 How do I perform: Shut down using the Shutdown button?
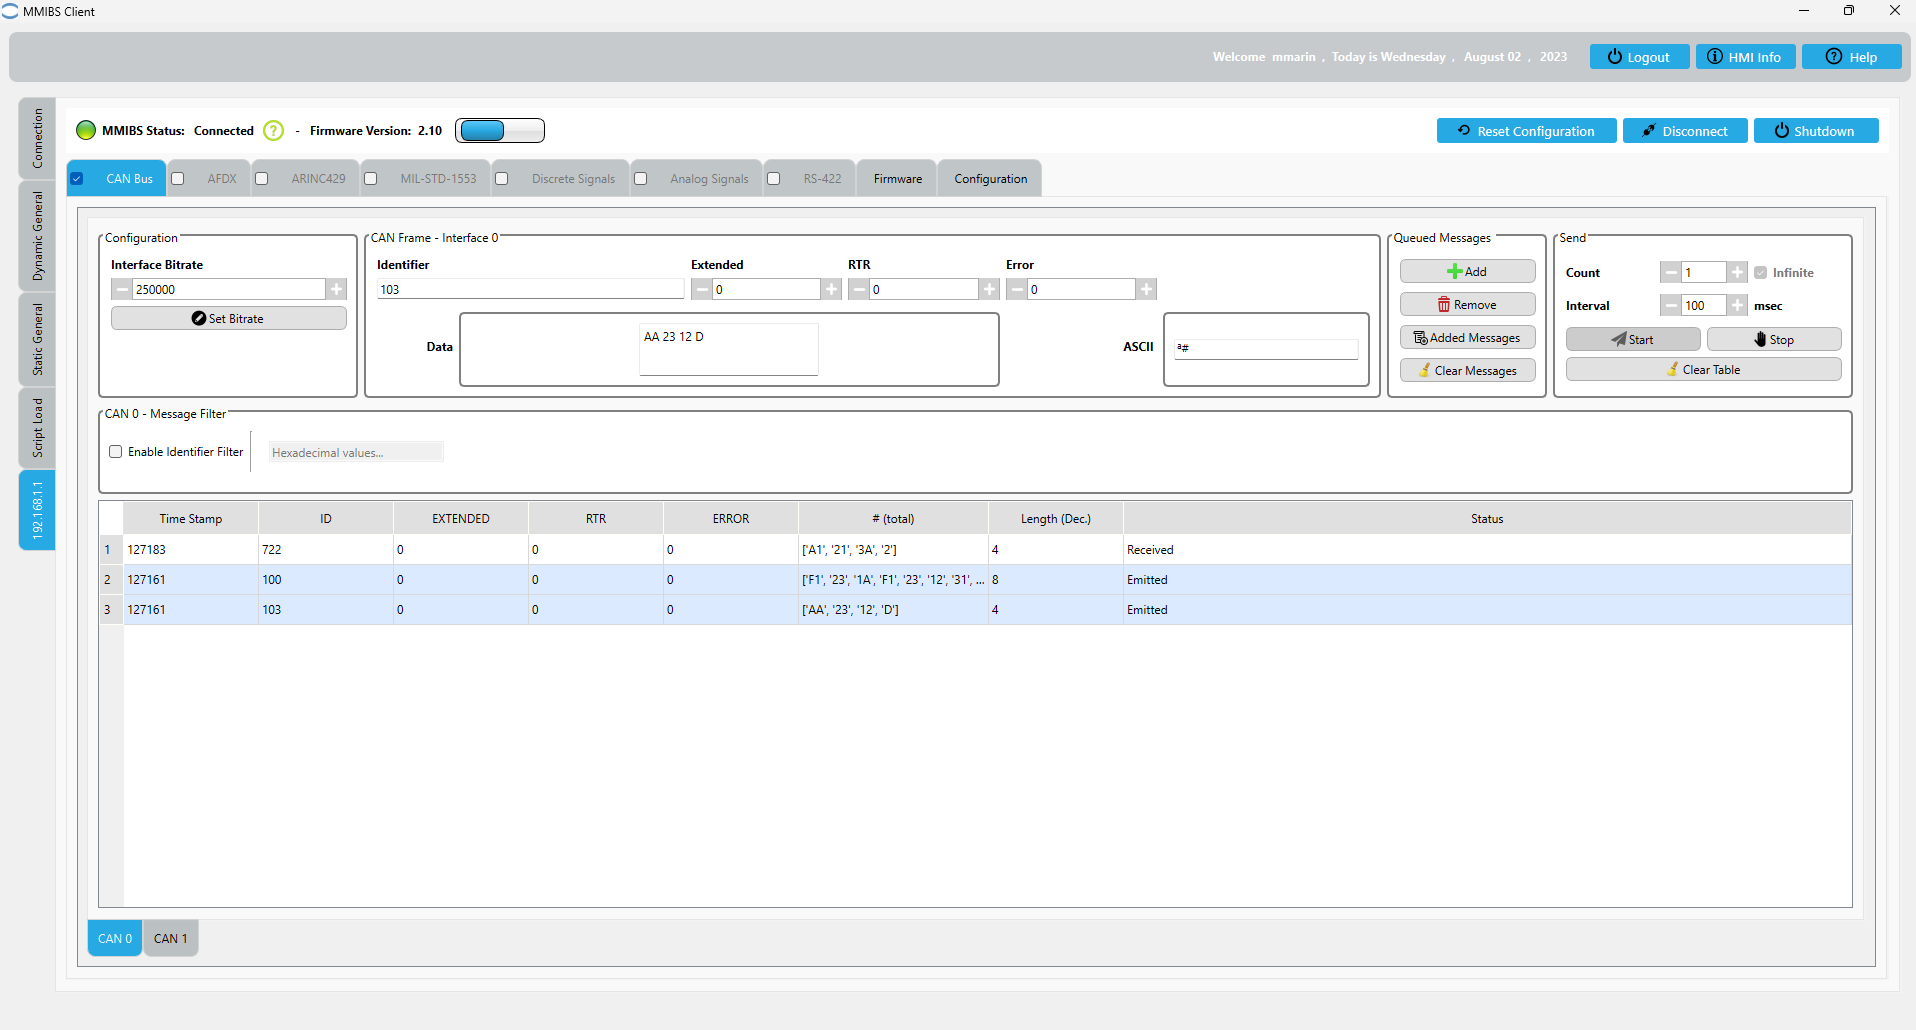[1815, 131]
